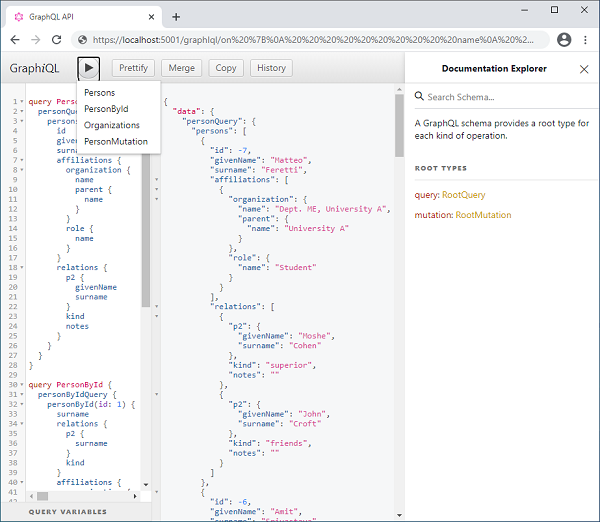Click the "friends" kind value in results

[x=286, y=443]
